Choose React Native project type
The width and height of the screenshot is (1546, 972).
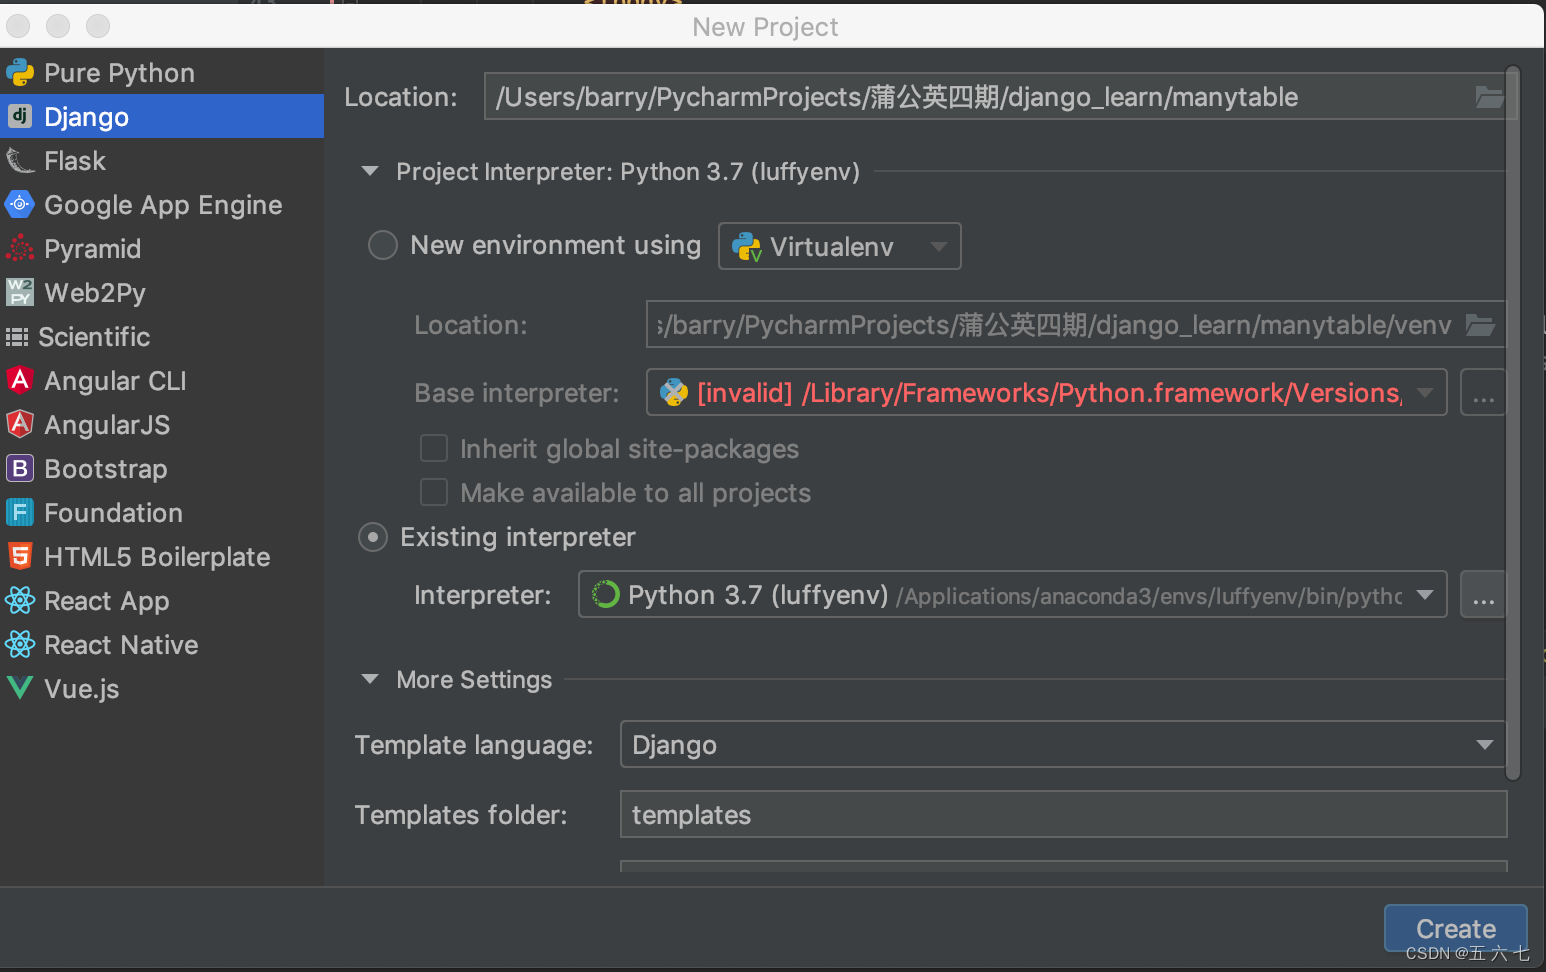[x=162, y=644]
